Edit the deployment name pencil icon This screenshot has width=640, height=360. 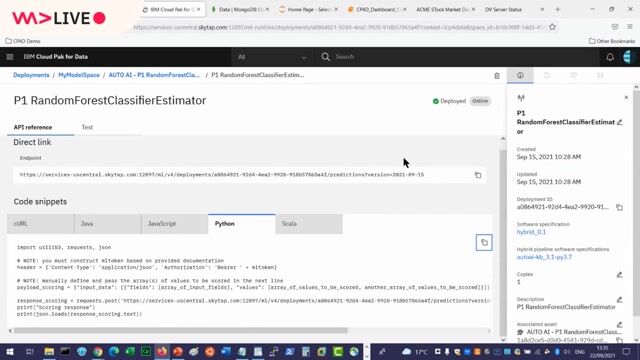pos(620,122)
